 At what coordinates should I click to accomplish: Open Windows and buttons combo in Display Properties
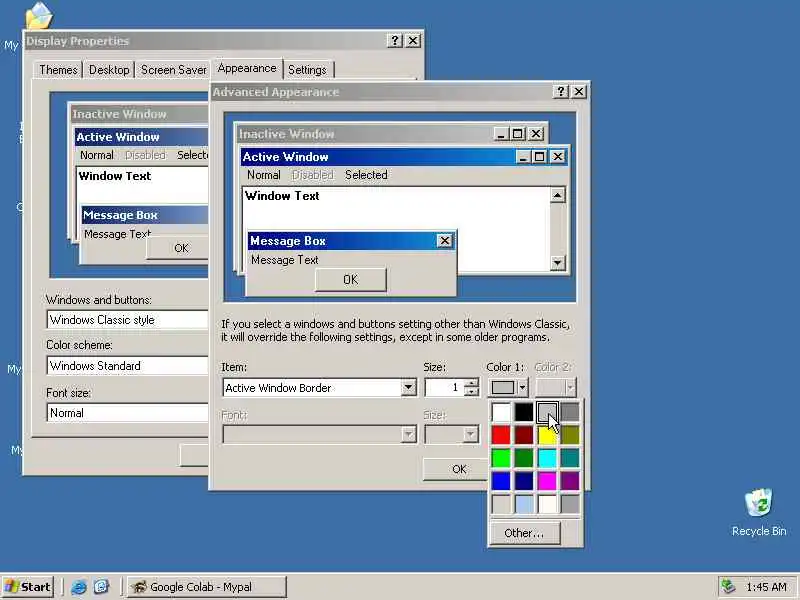pos(128,320)
